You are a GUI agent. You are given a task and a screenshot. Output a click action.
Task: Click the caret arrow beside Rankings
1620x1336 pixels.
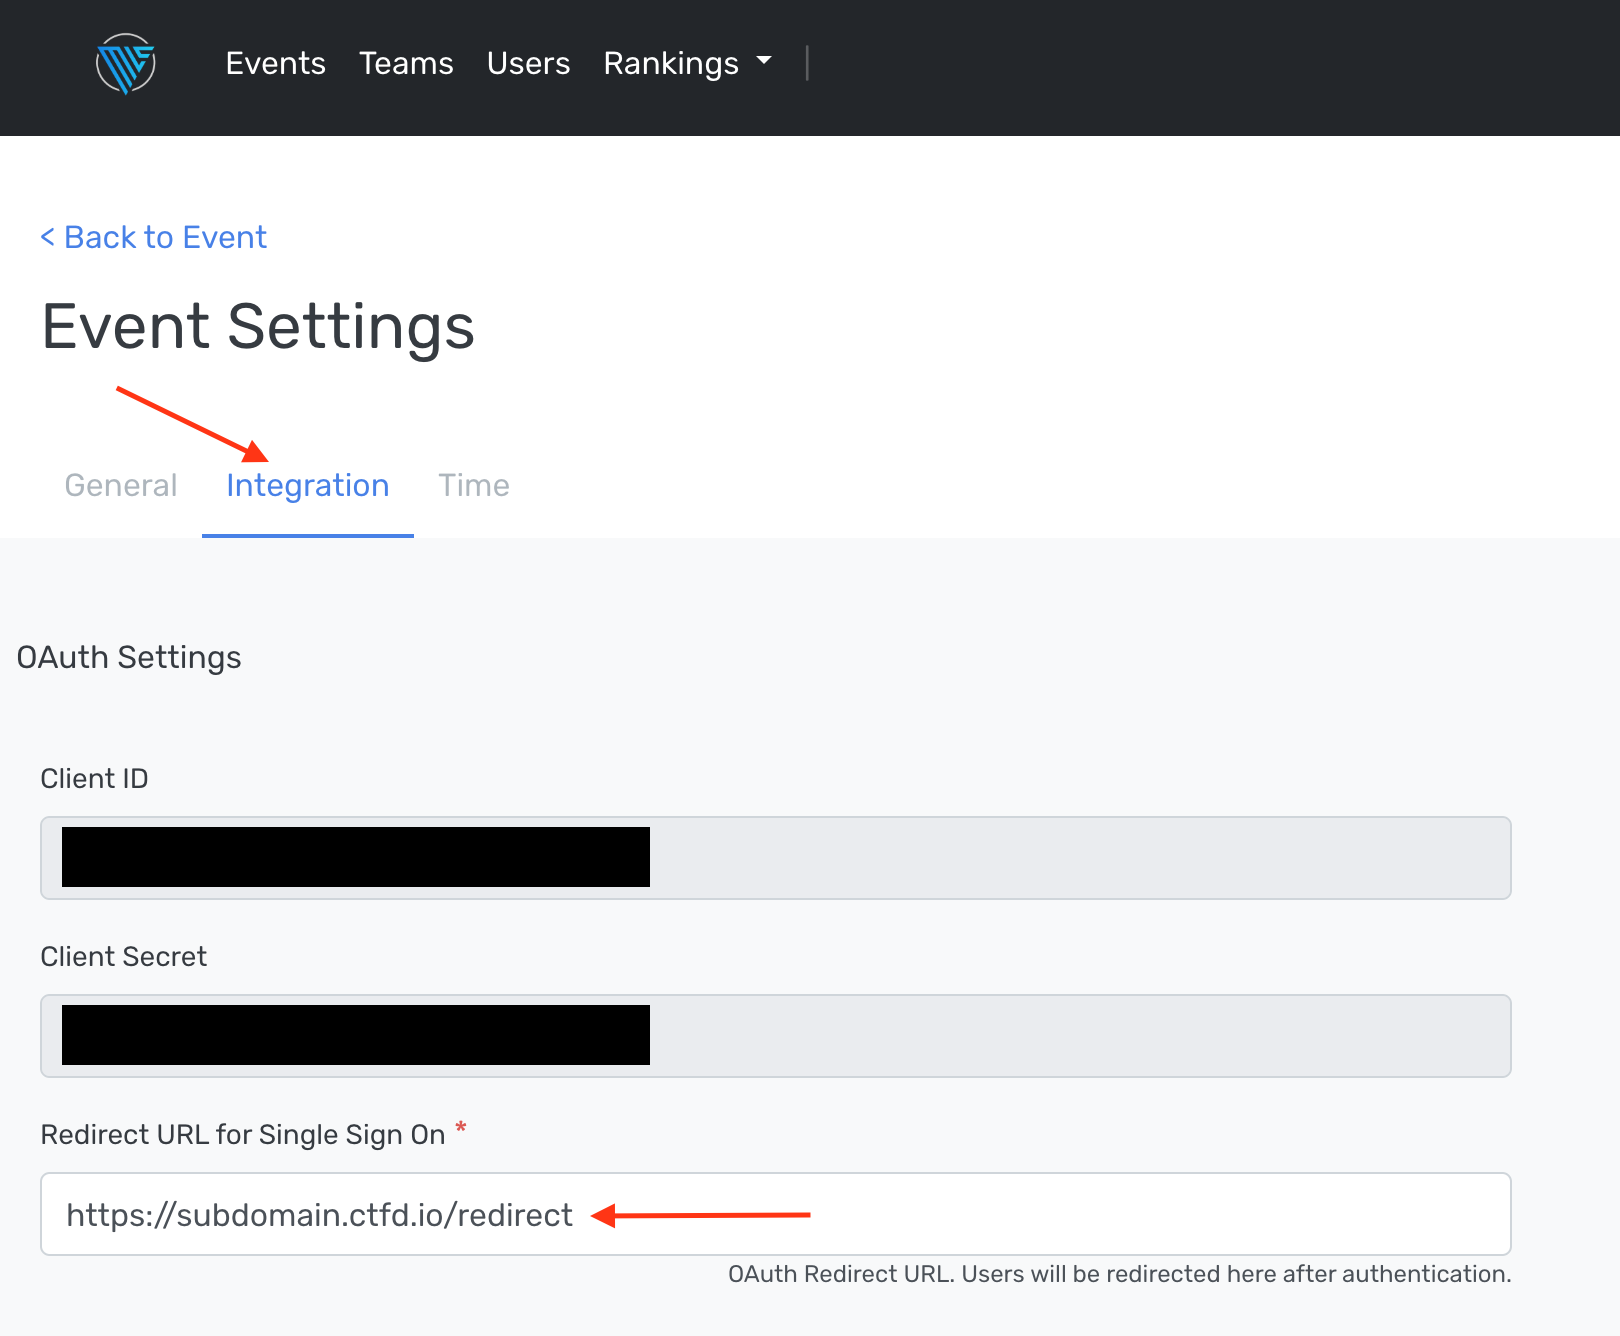coord(765,61)
